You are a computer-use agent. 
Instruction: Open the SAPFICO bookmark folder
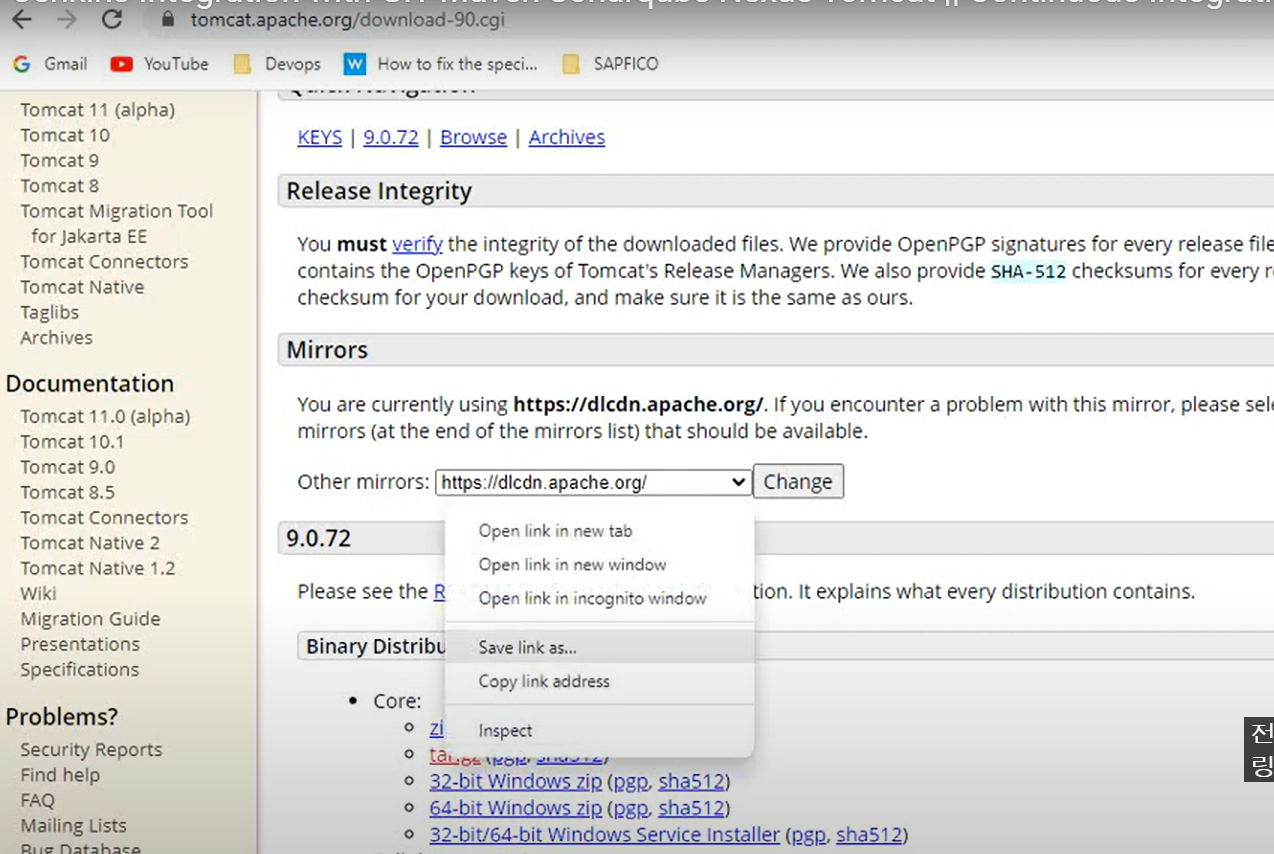click(611, 64)
